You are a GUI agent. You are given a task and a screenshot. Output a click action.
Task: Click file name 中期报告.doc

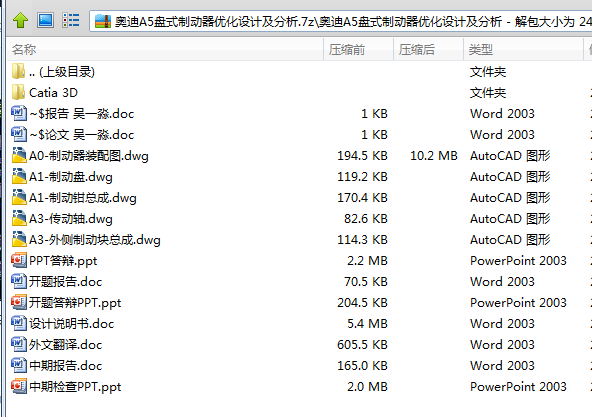[x=65, y=366]
